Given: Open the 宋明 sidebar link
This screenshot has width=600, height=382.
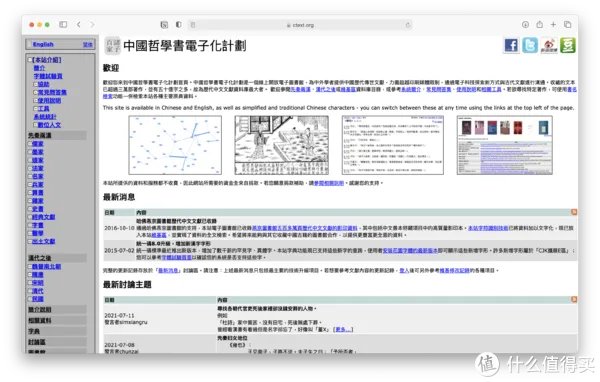Looking at the screenshot, I should (38, 282).
